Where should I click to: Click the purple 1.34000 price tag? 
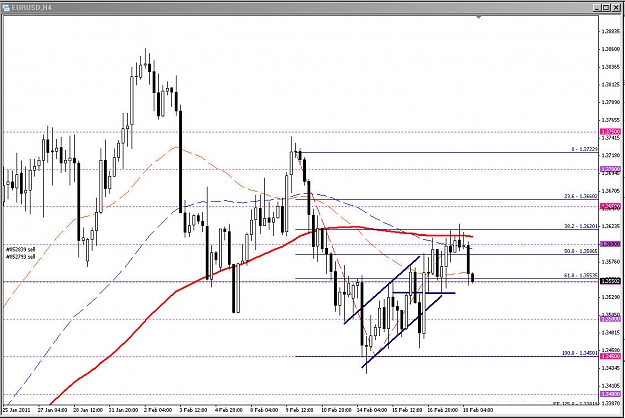[x=611, y=394]
